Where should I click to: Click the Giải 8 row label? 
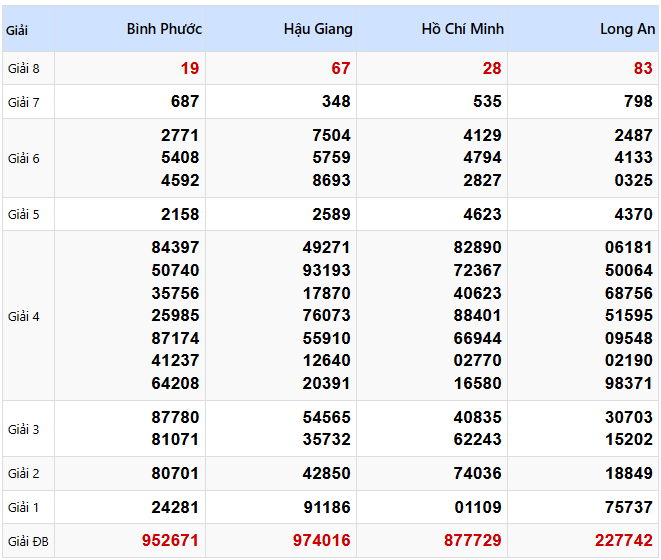coord(24,68)
